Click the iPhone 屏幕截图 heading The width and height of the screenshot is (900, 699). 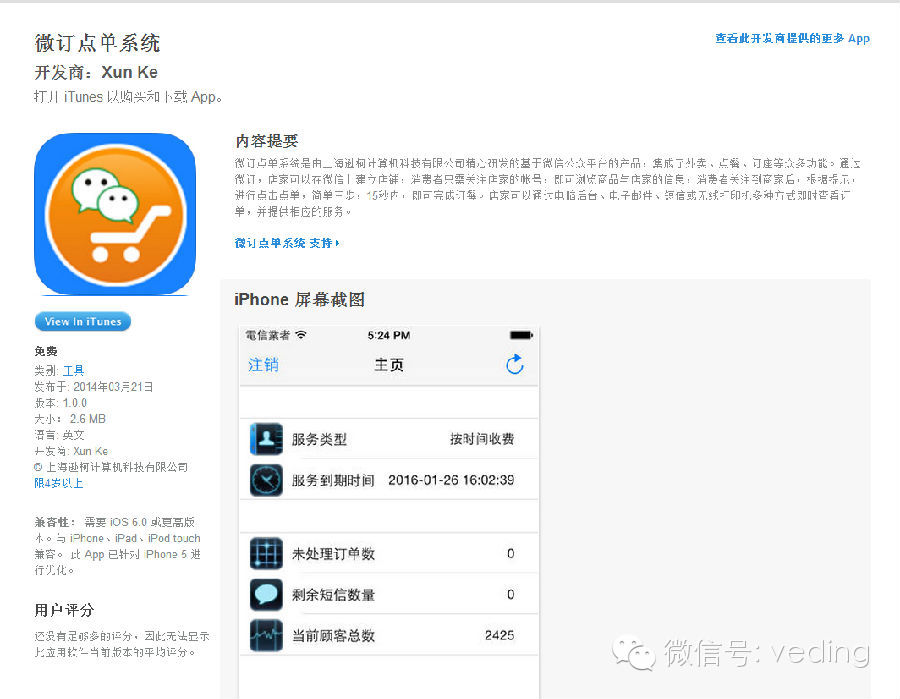[x=299, y=300]
